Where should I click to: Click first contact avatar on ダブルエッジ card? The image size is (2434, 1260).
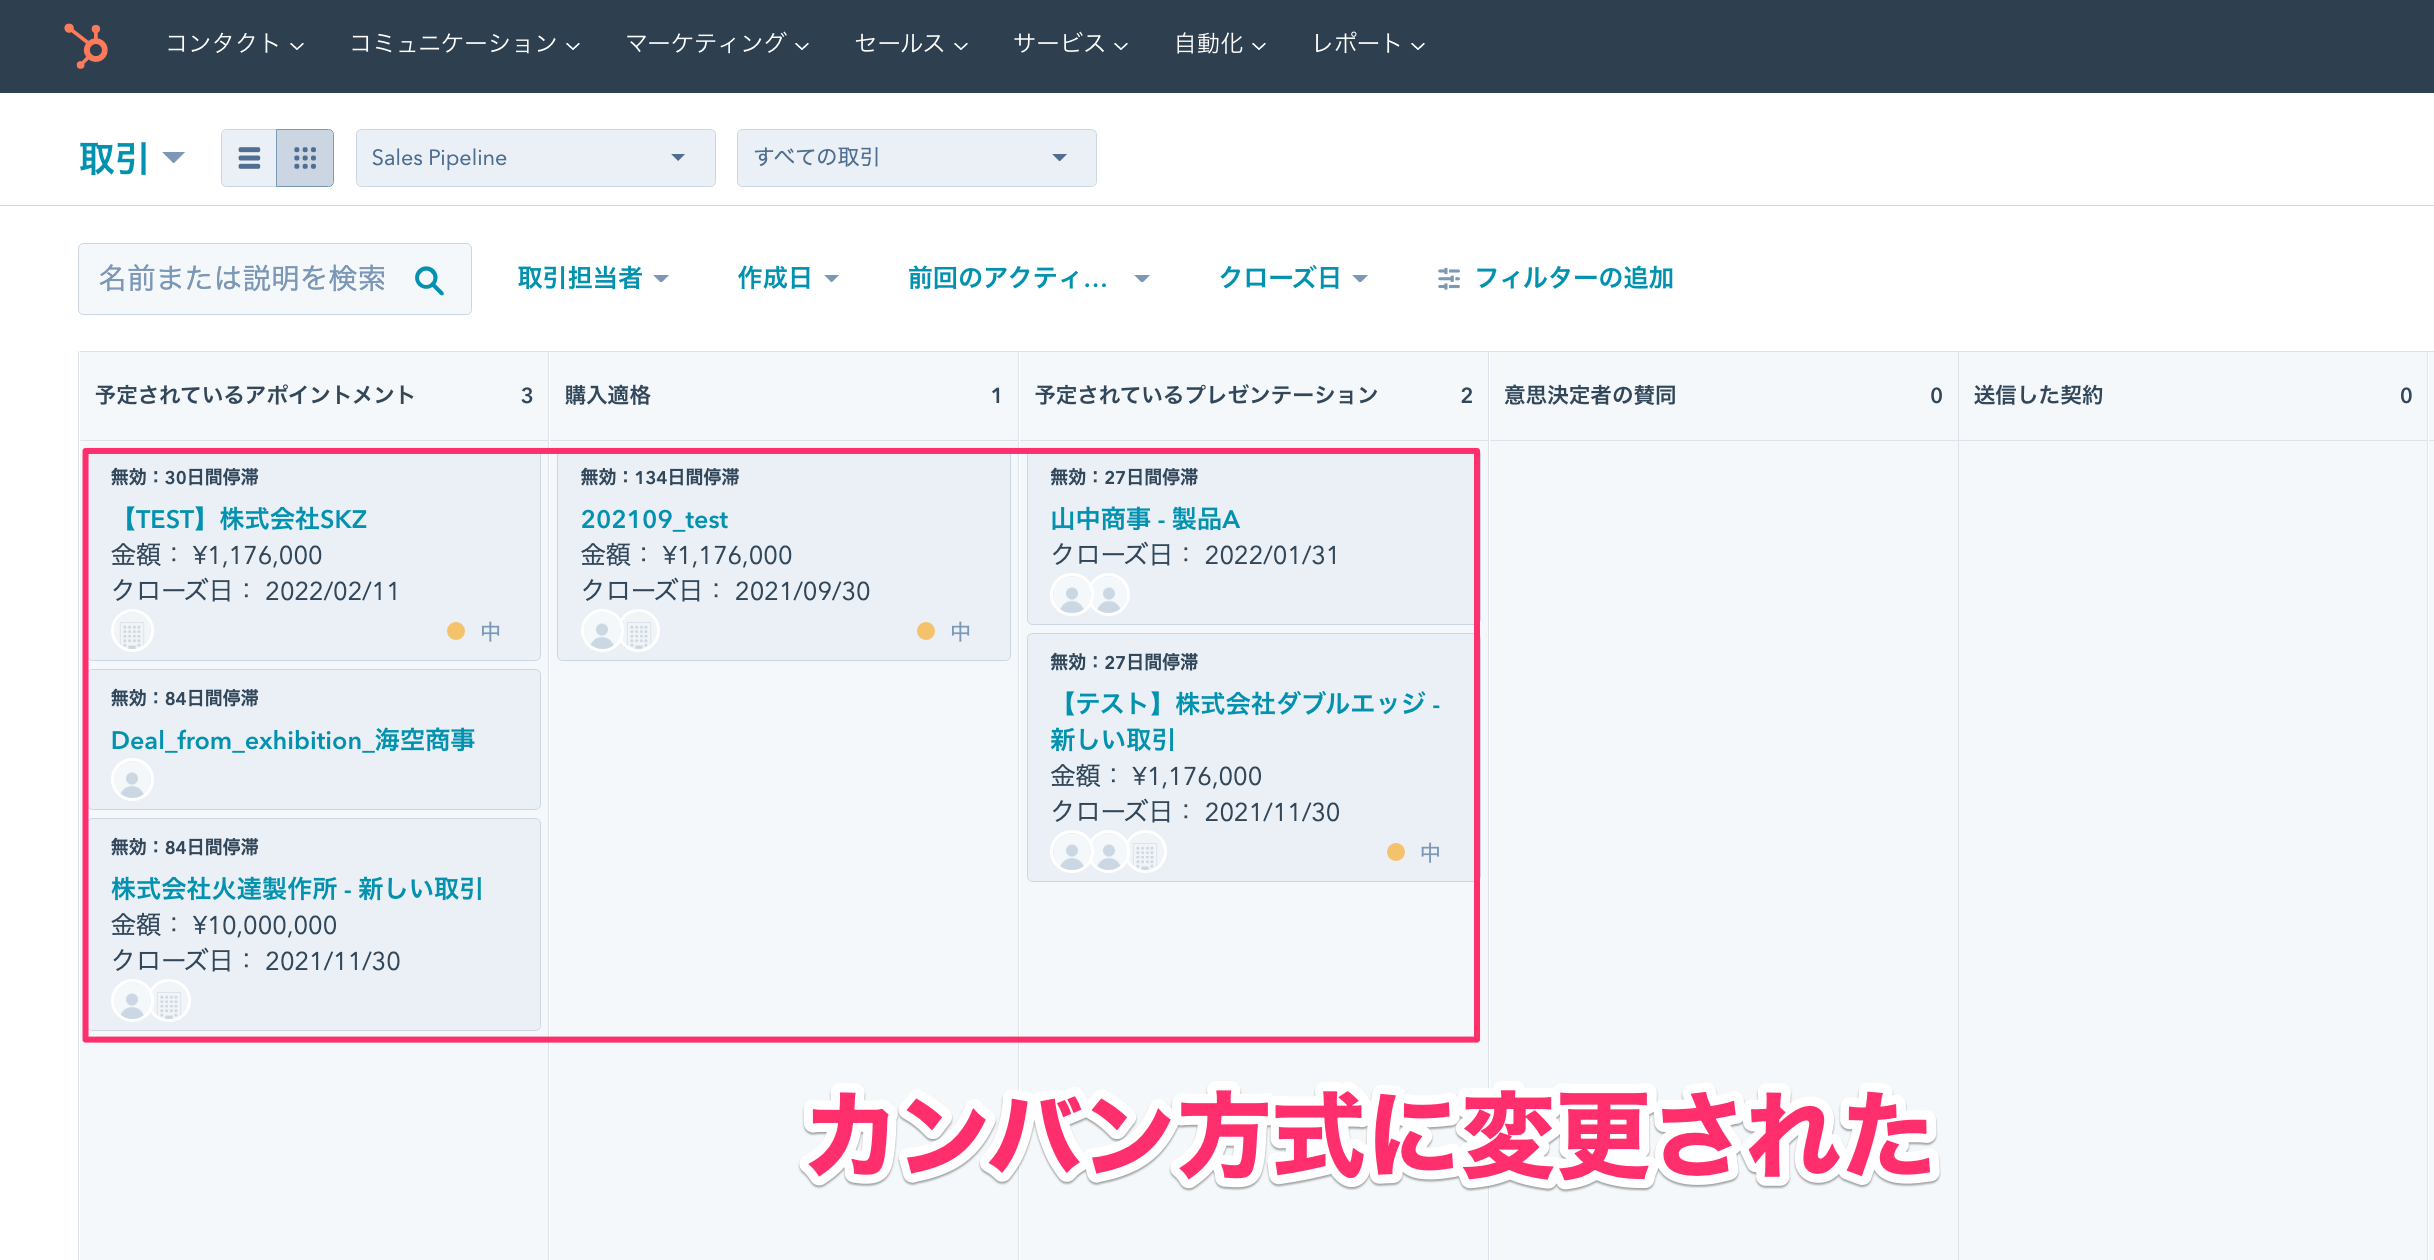[1072, 853]
